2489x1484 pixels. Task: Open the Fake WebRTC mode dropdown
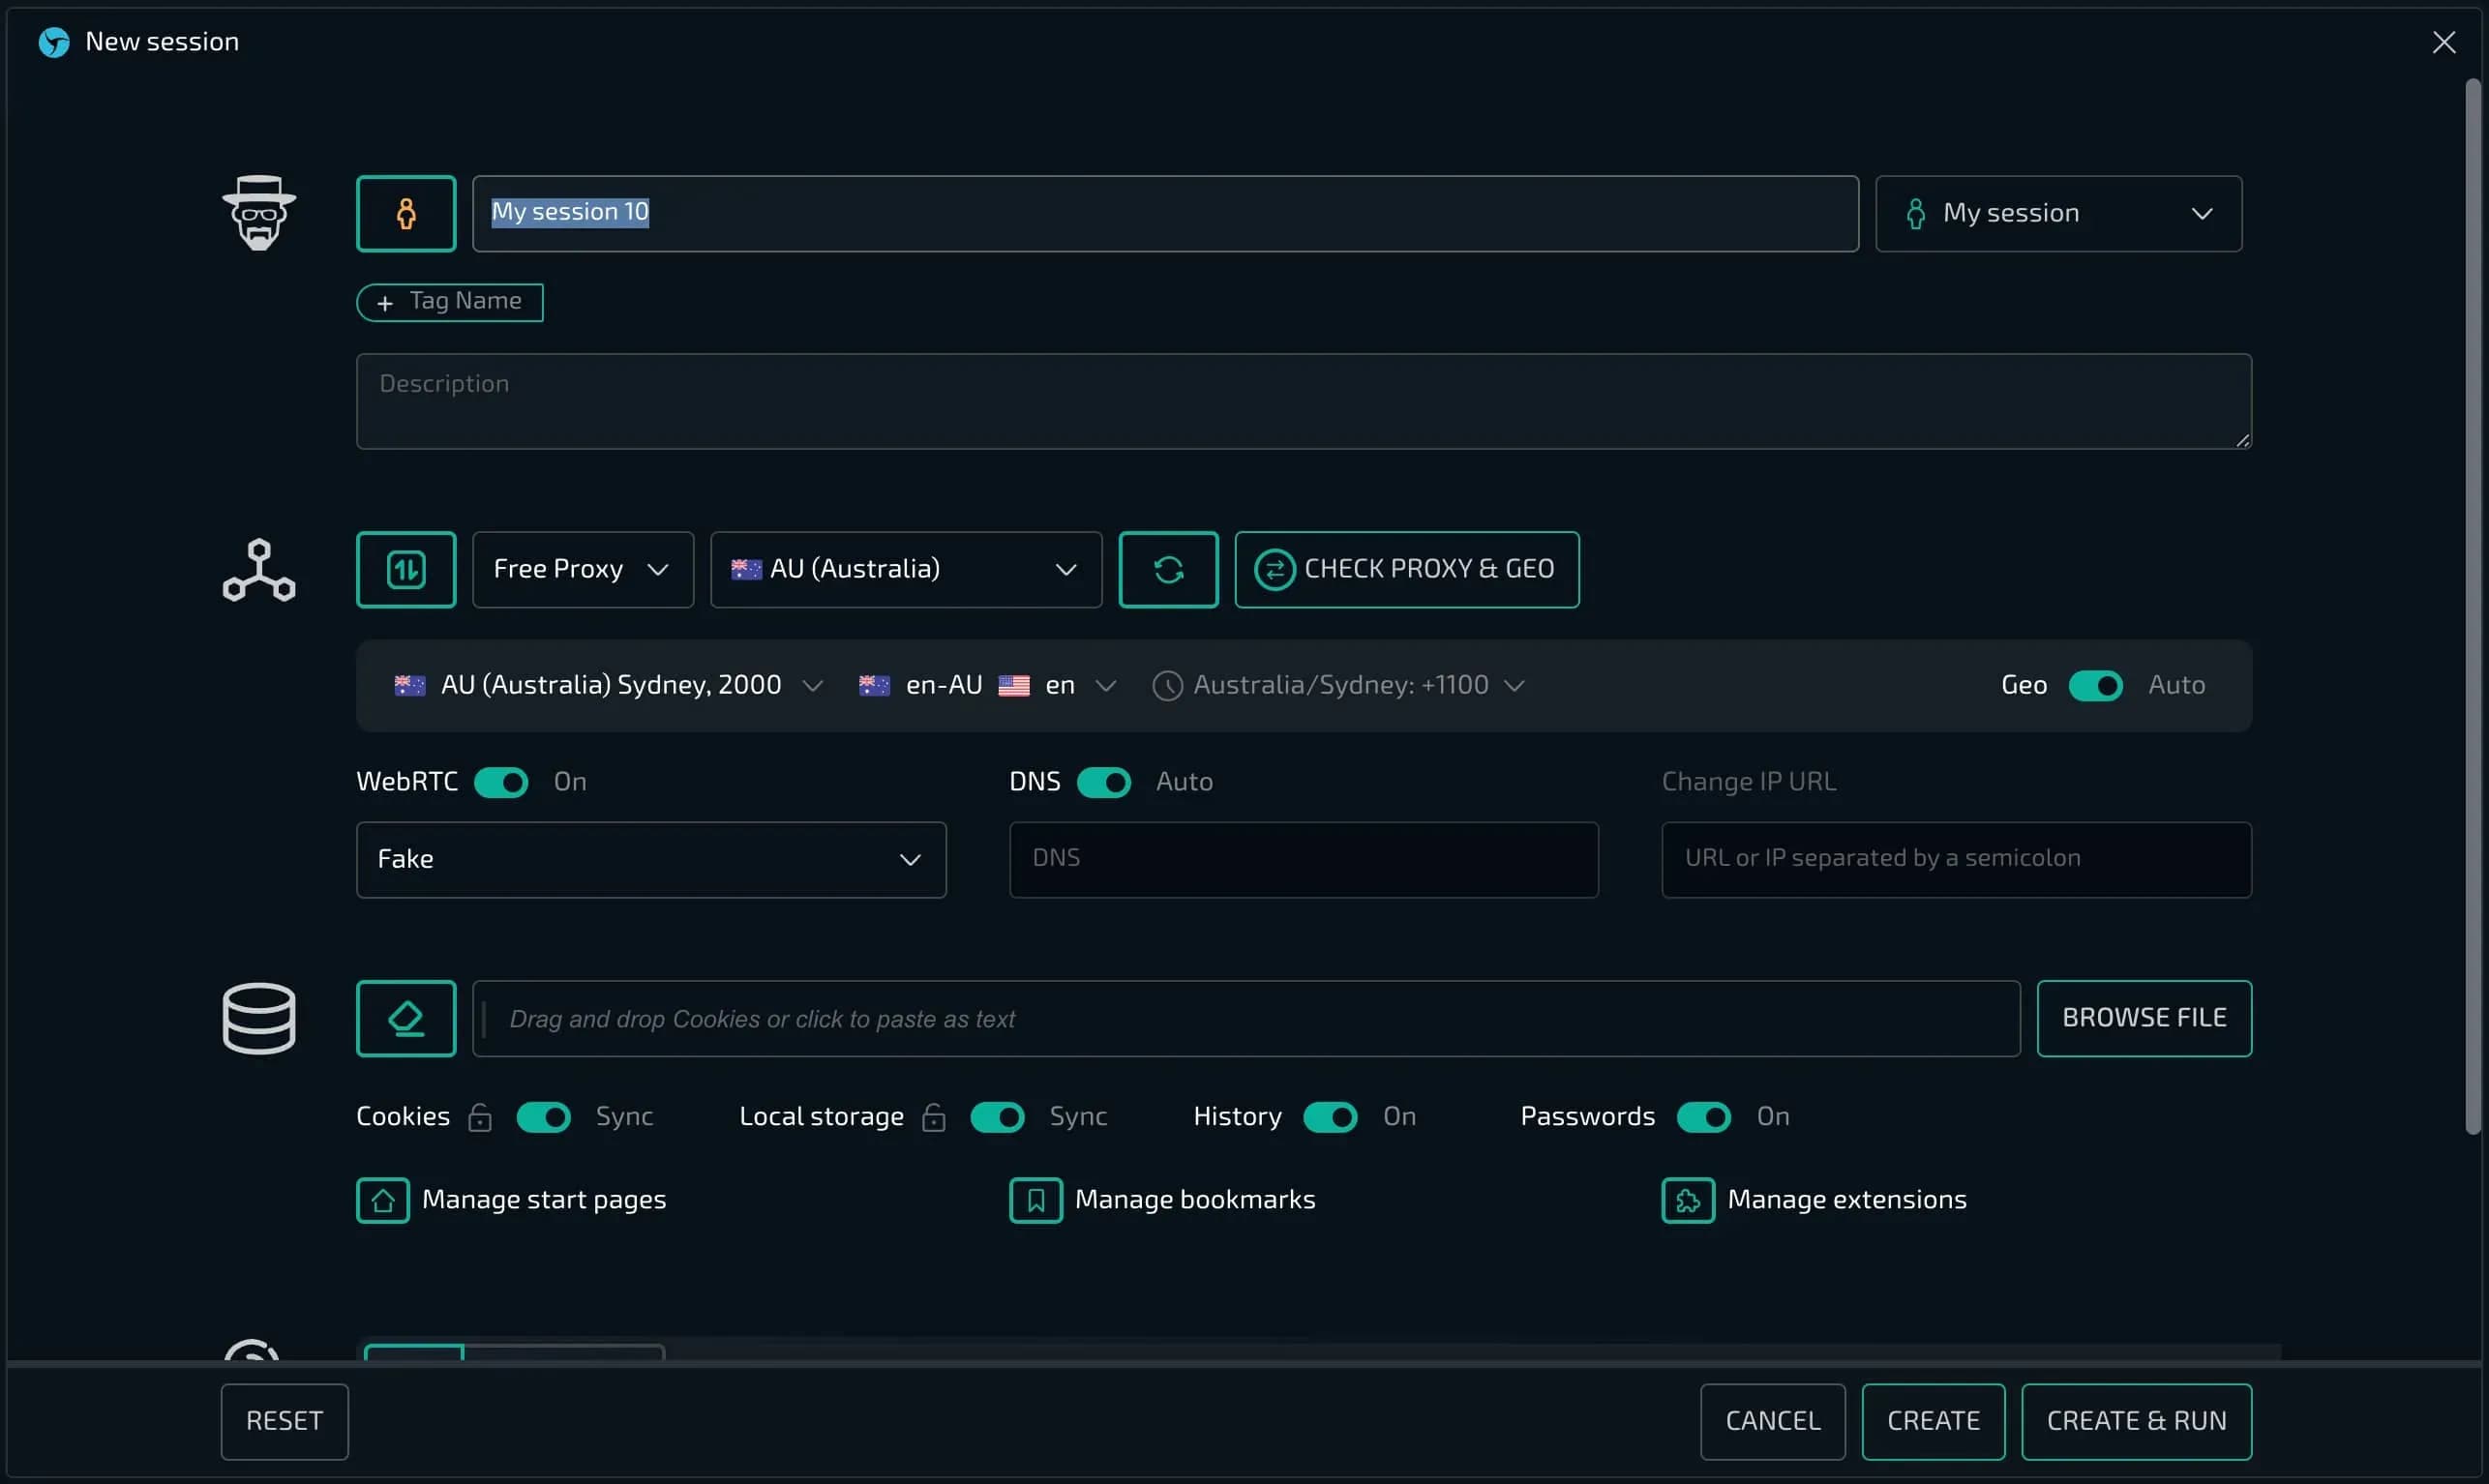pos(651,860)
